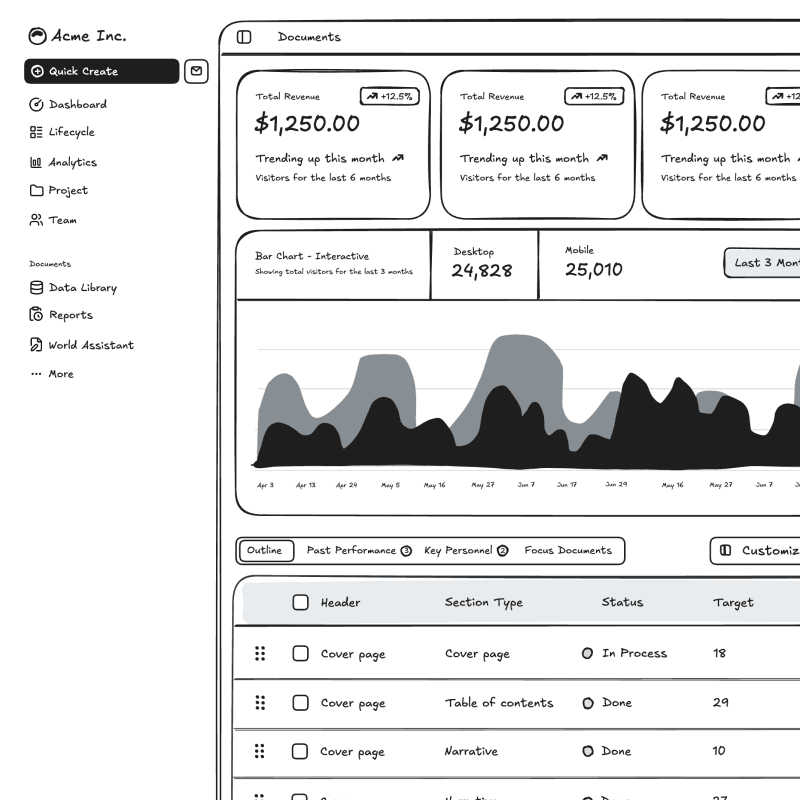Toggle the sidebar panel icon
800x800 pixels.
tap(244, 37)
